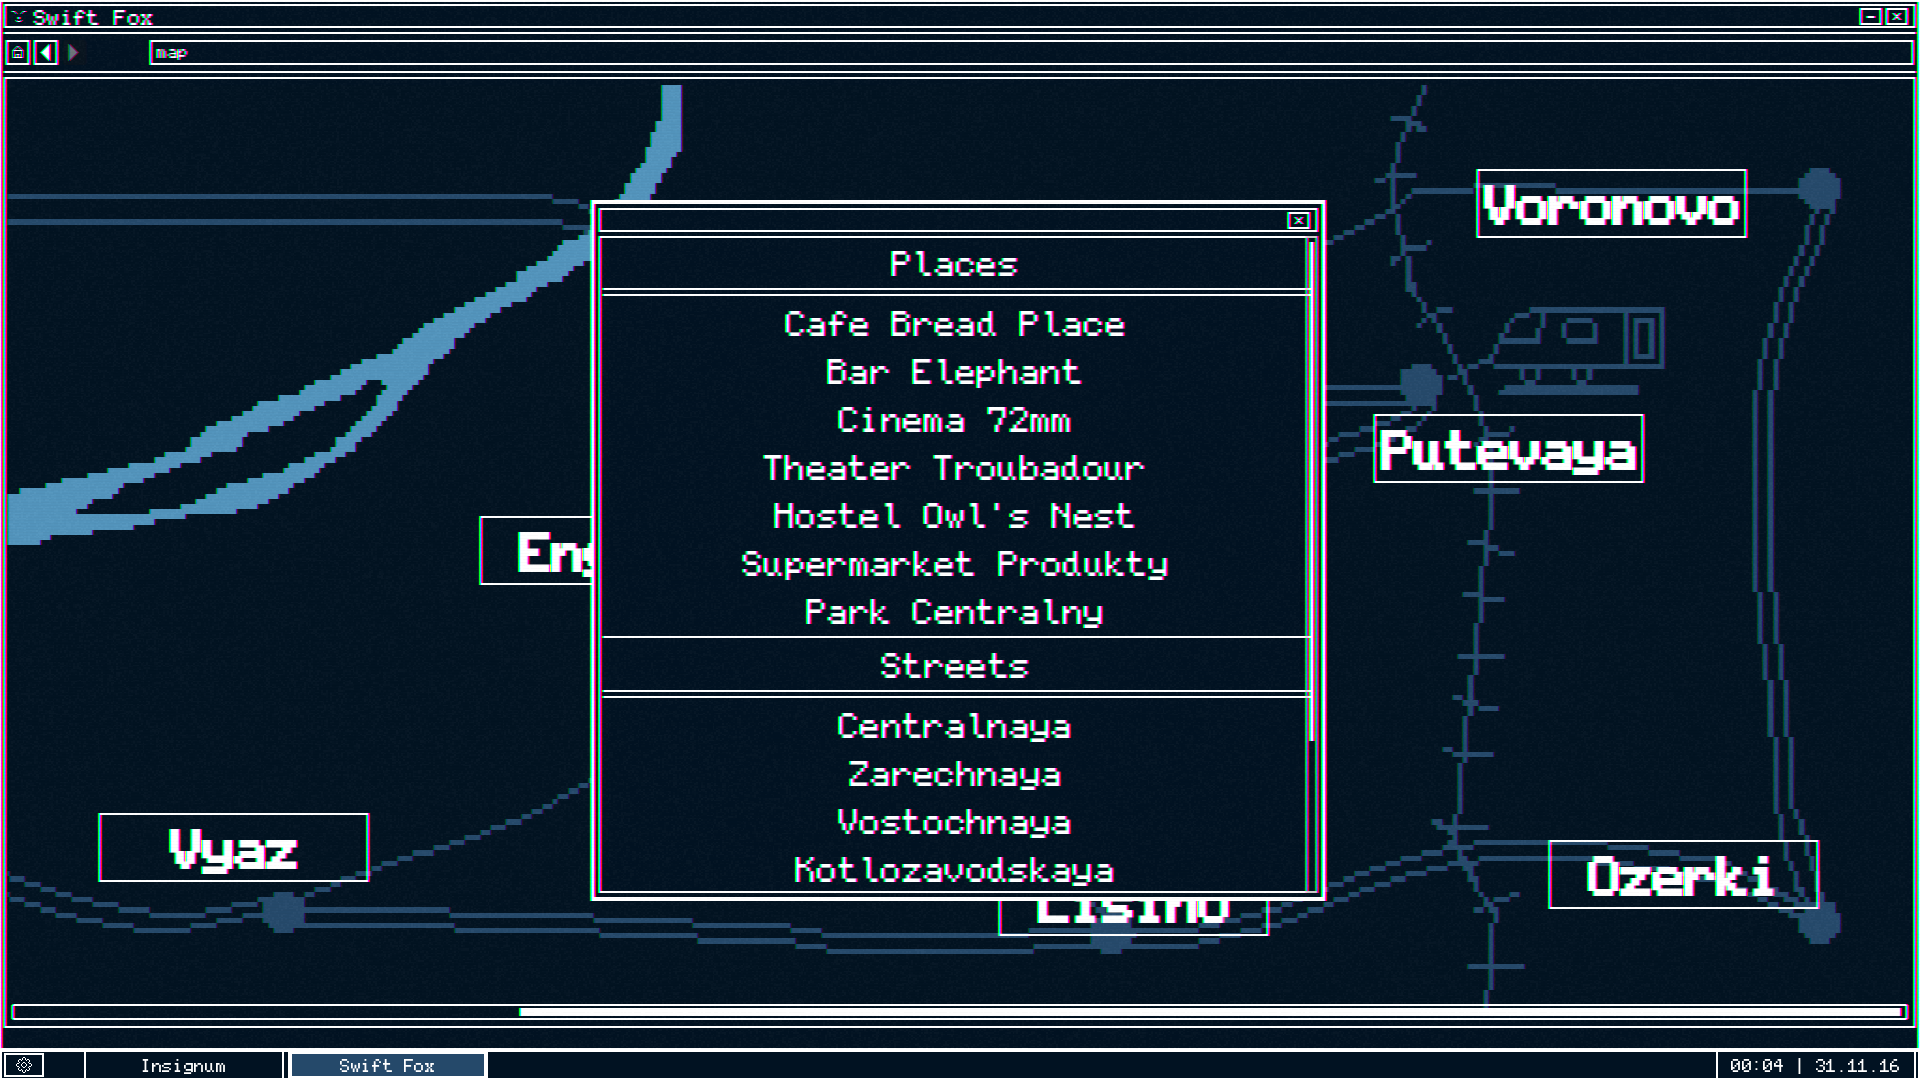Click the Swift Fox title bar fox icon
1920x1080 pixels.
(18, 17)
